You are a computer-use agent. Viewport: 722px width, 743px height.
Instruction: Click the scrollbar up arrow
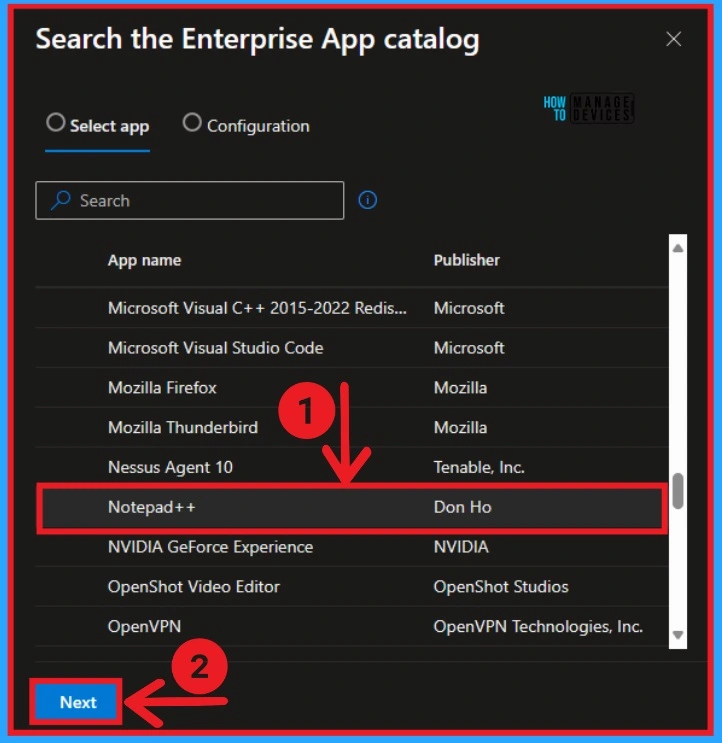678,248
